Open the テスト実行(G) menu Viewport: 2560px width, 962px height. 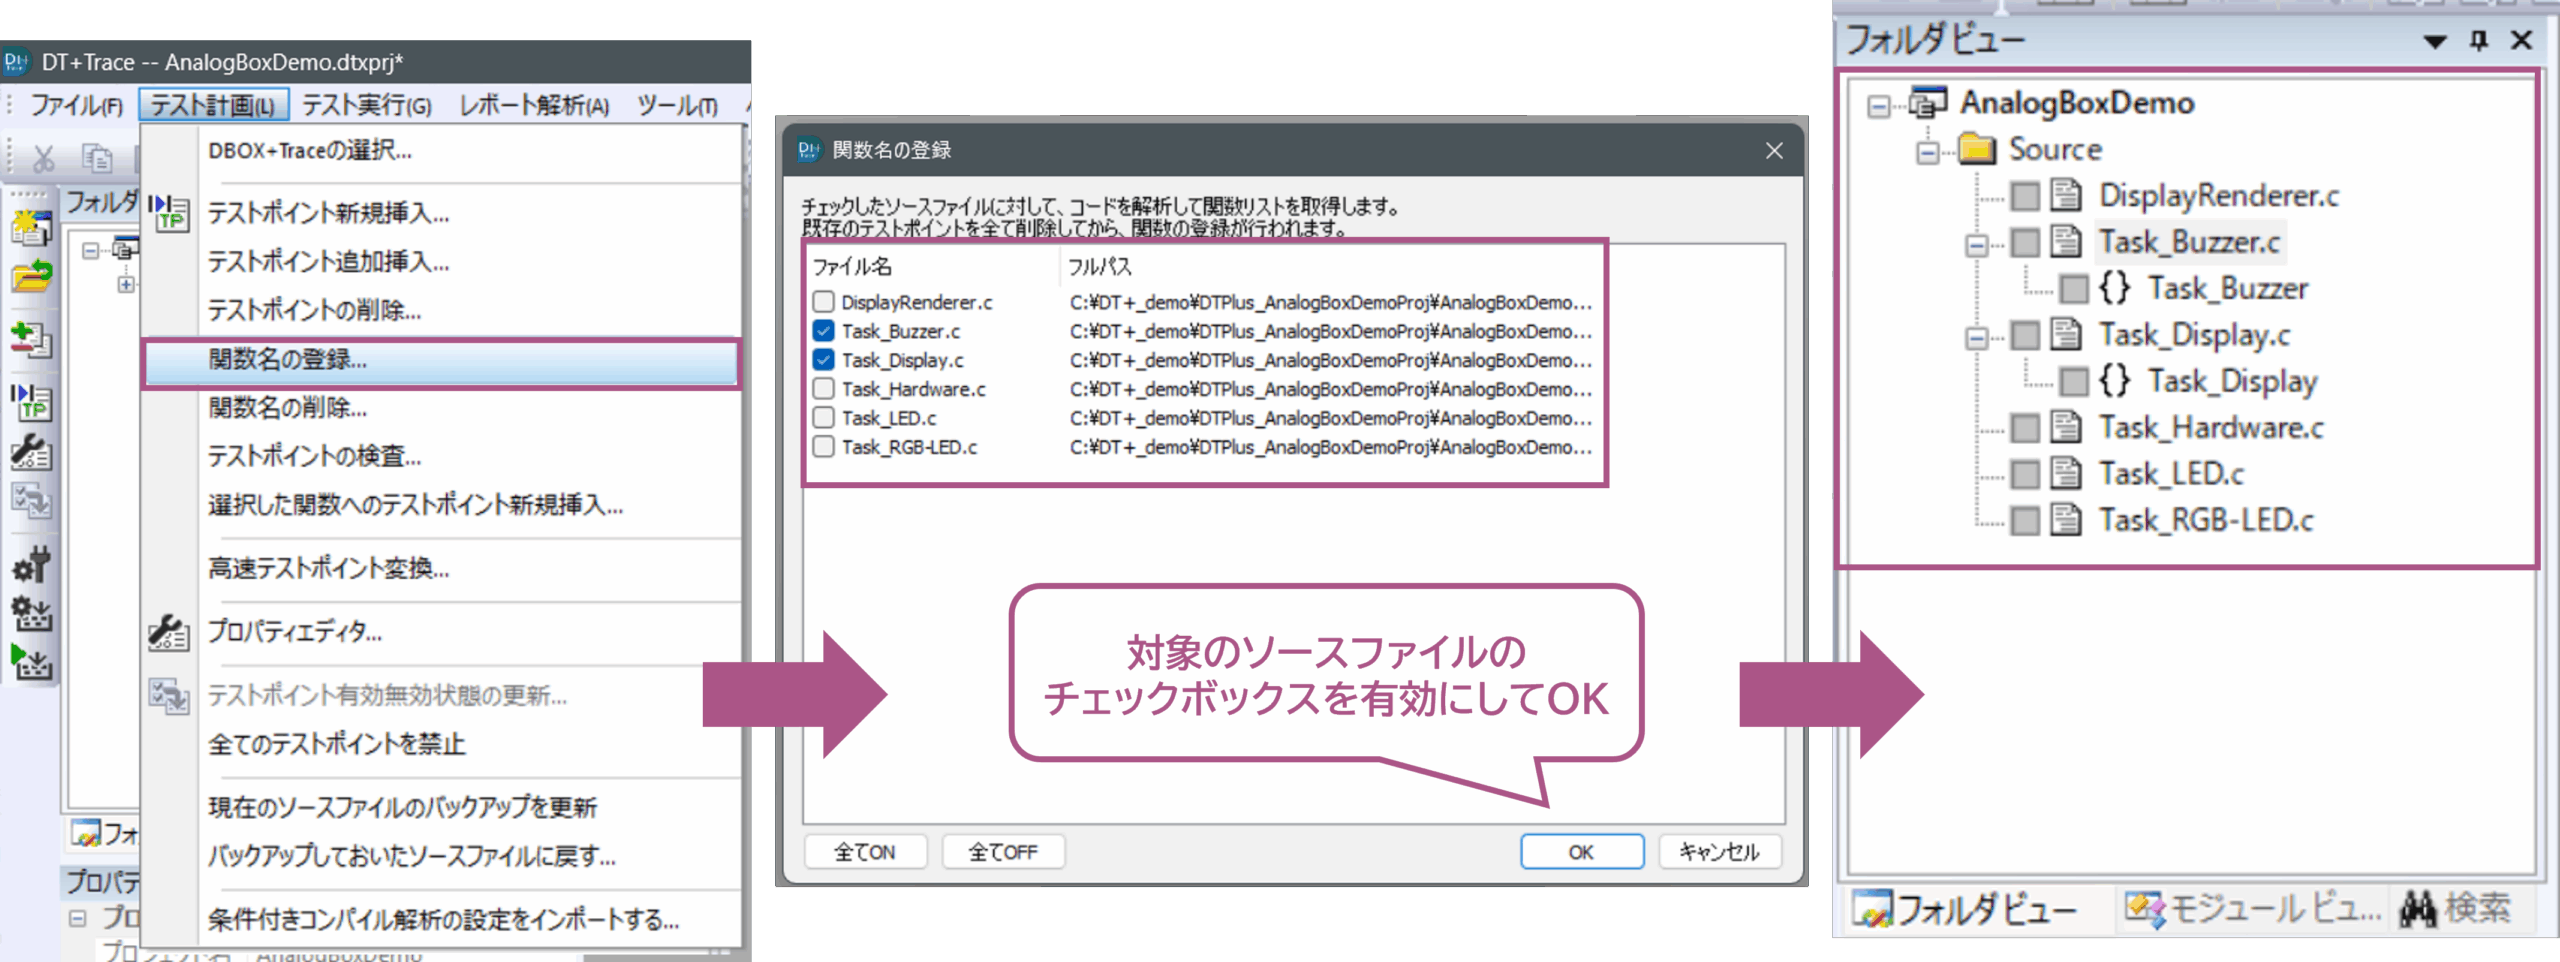[x=366, y=105]
